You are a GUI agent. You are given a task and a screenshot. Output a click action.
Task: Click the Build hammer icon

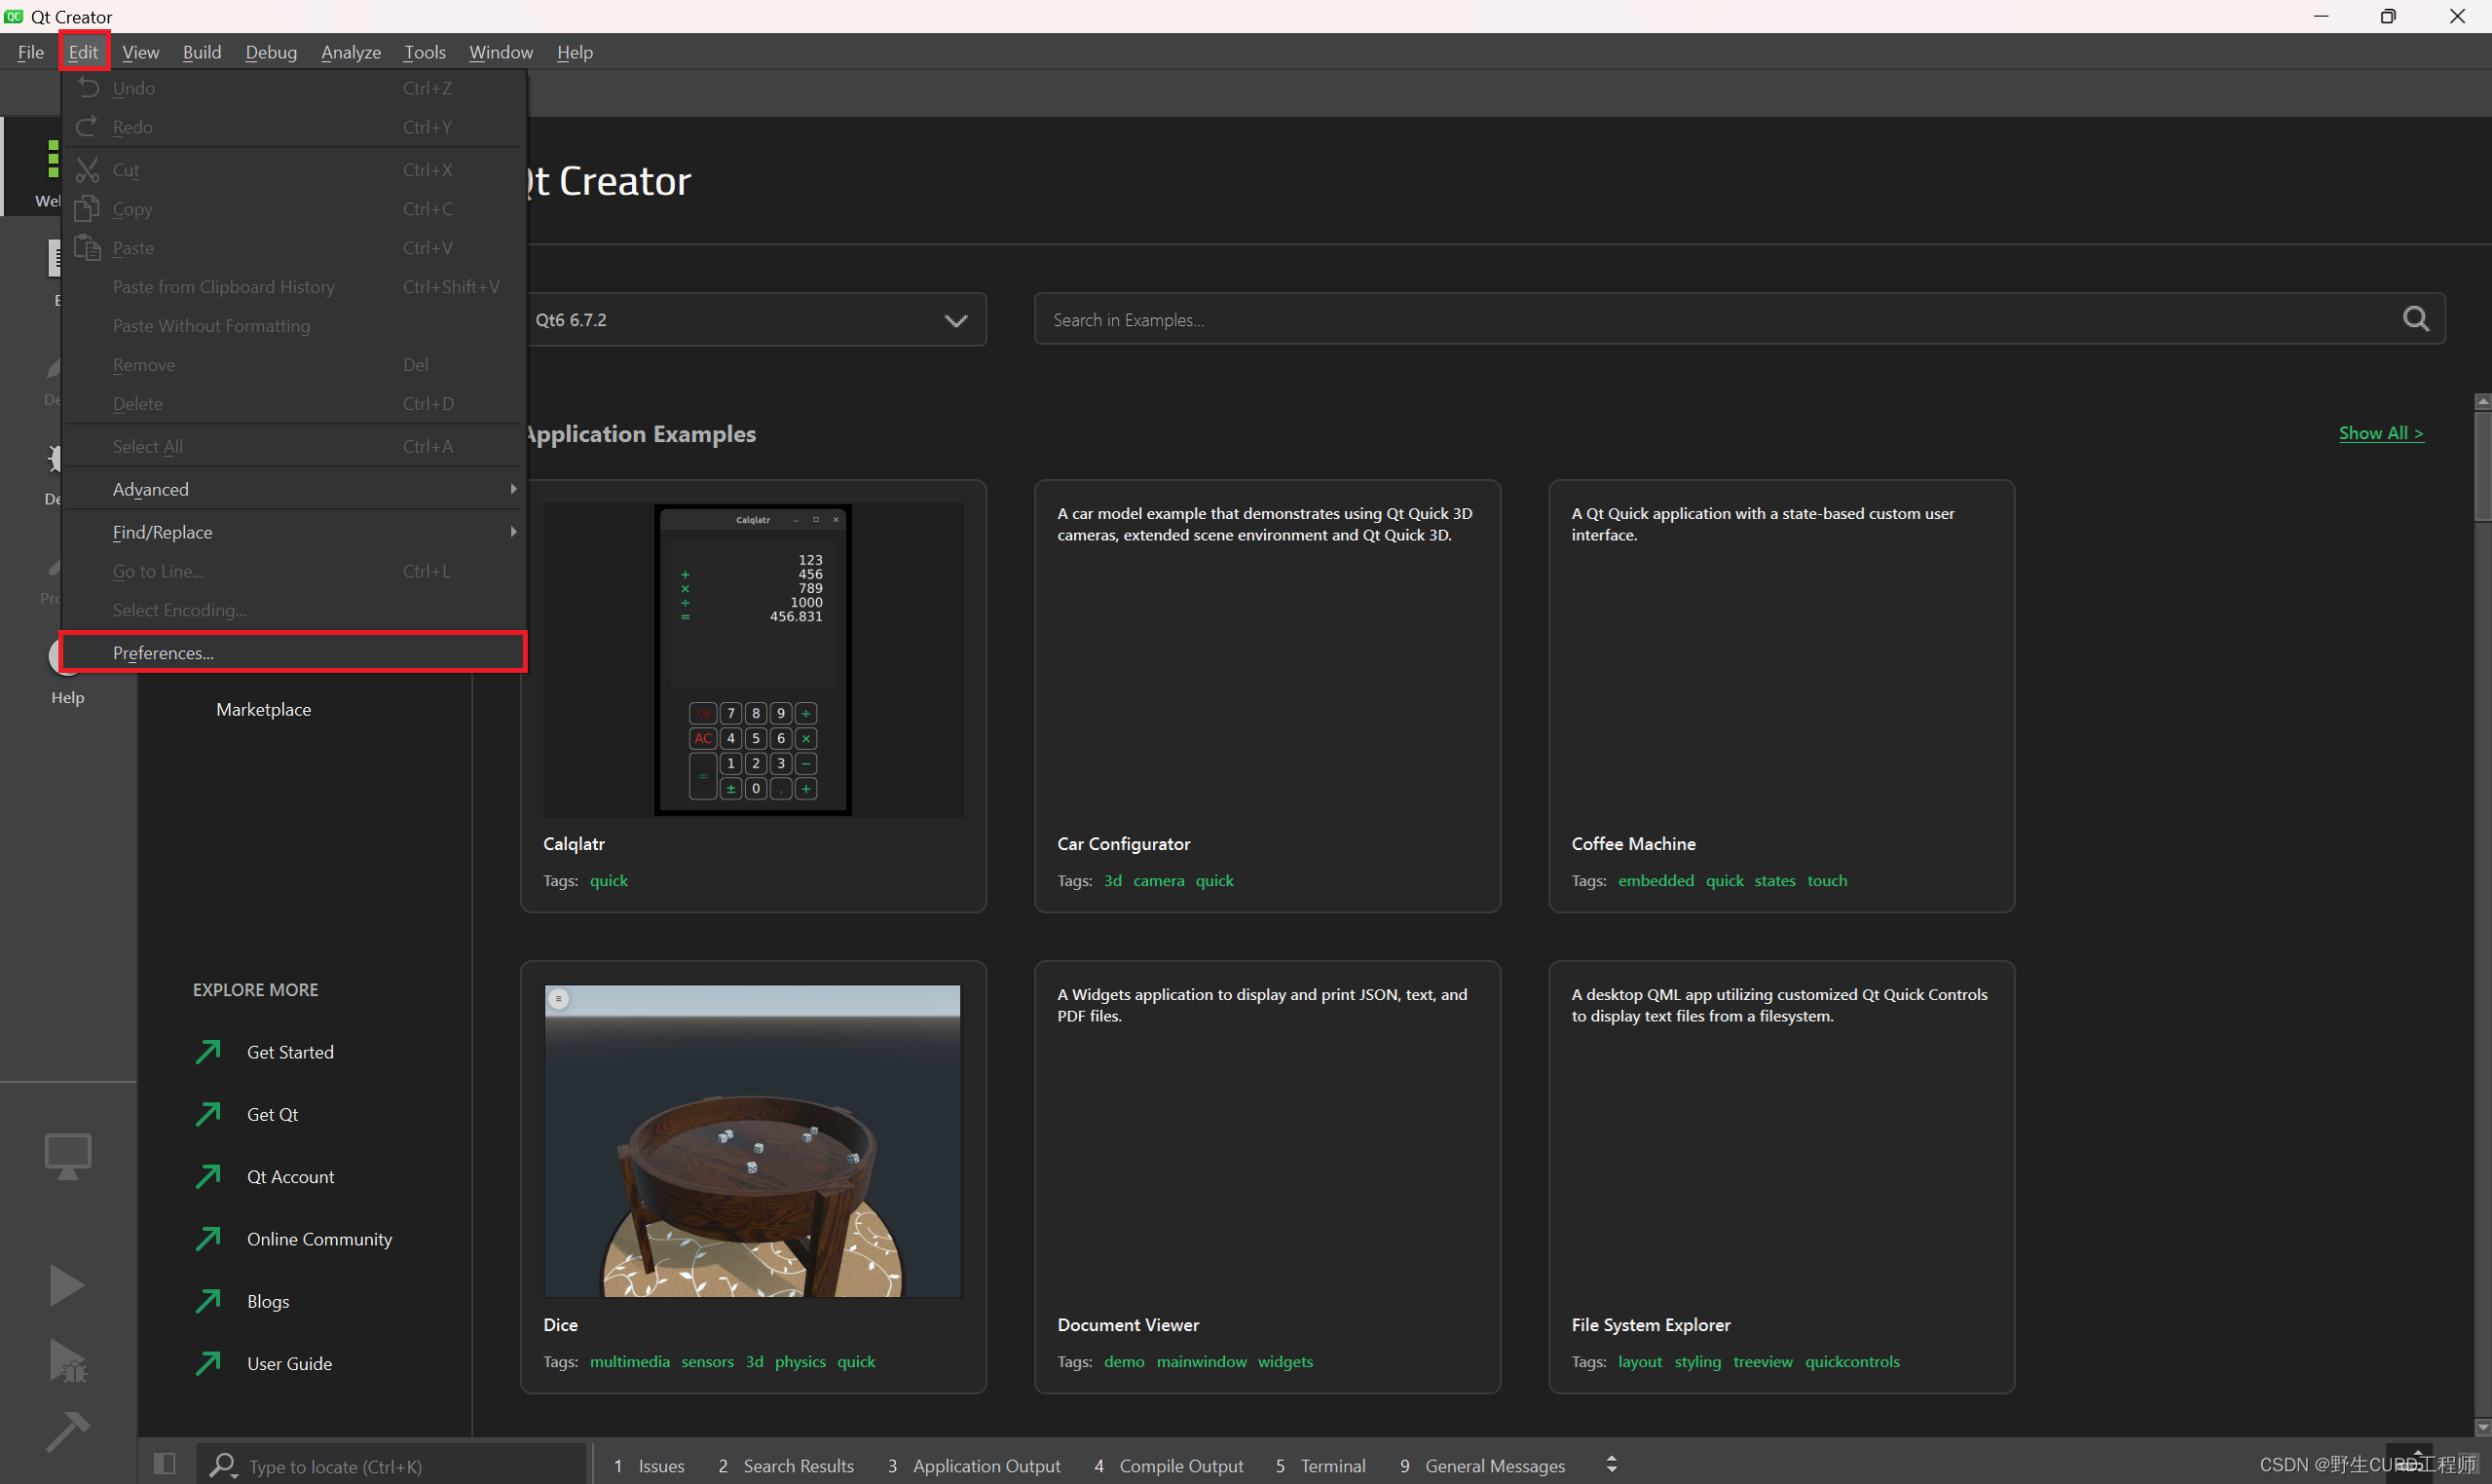click(67, 1431)
